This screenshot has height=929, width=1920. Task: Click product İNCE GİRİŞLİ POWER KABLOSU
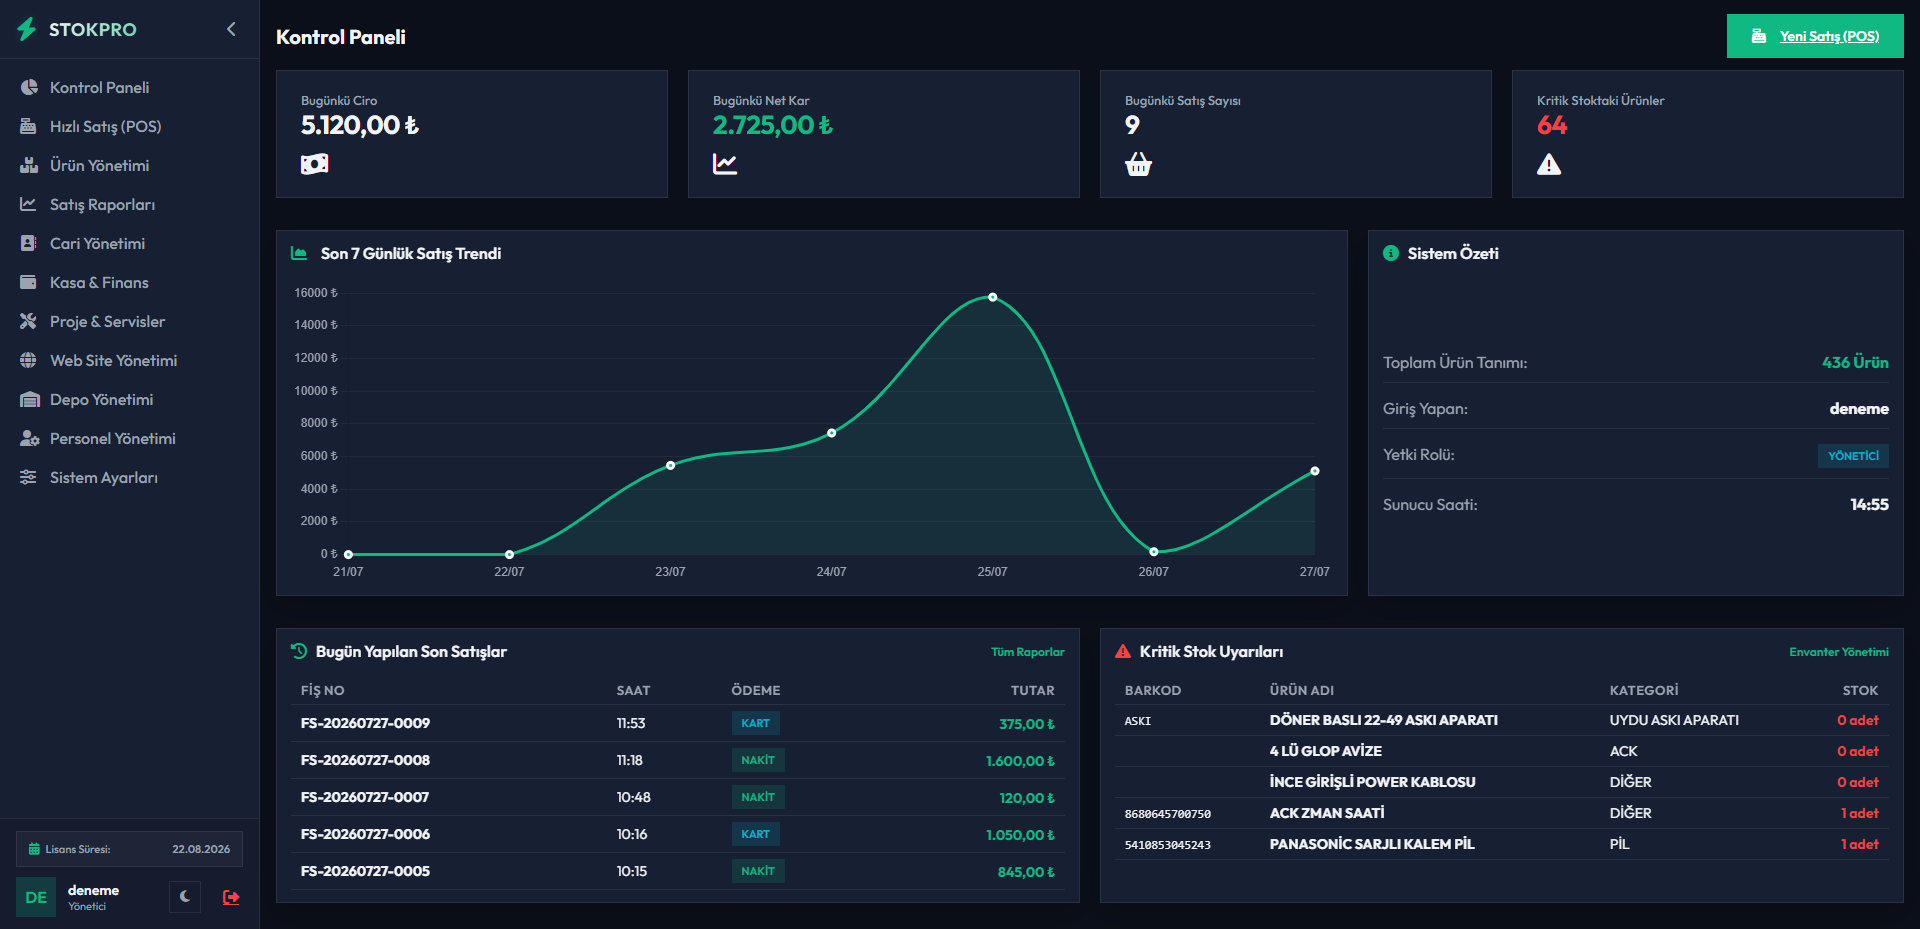(1373, 782)
